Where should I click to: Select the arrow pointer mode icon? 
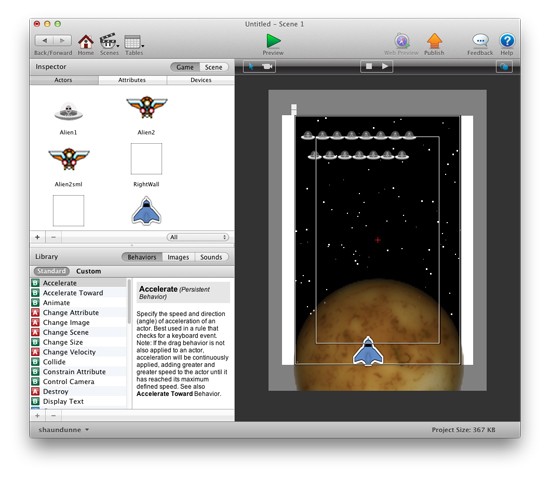coord(251,66)
